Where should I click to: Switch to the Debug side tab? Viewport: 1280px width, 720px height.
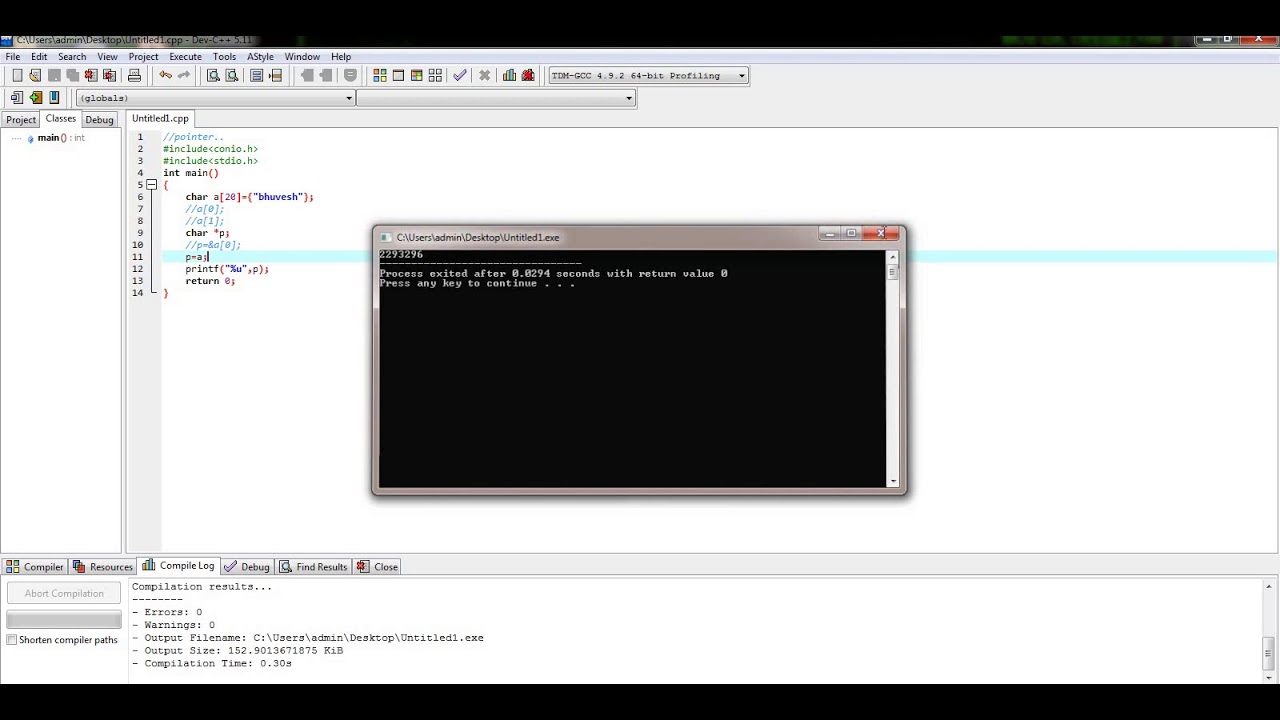[99, 119]
